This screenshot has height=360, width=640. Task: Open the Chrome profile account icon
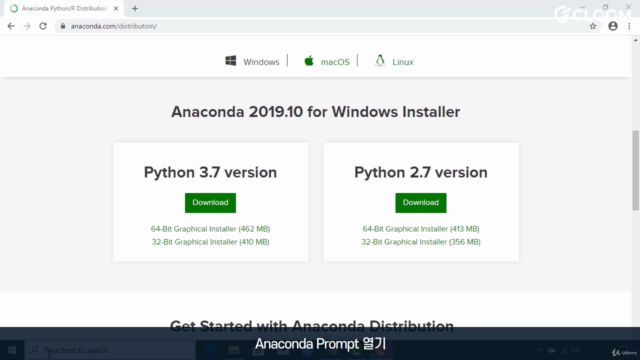click(x=613, y=26)
